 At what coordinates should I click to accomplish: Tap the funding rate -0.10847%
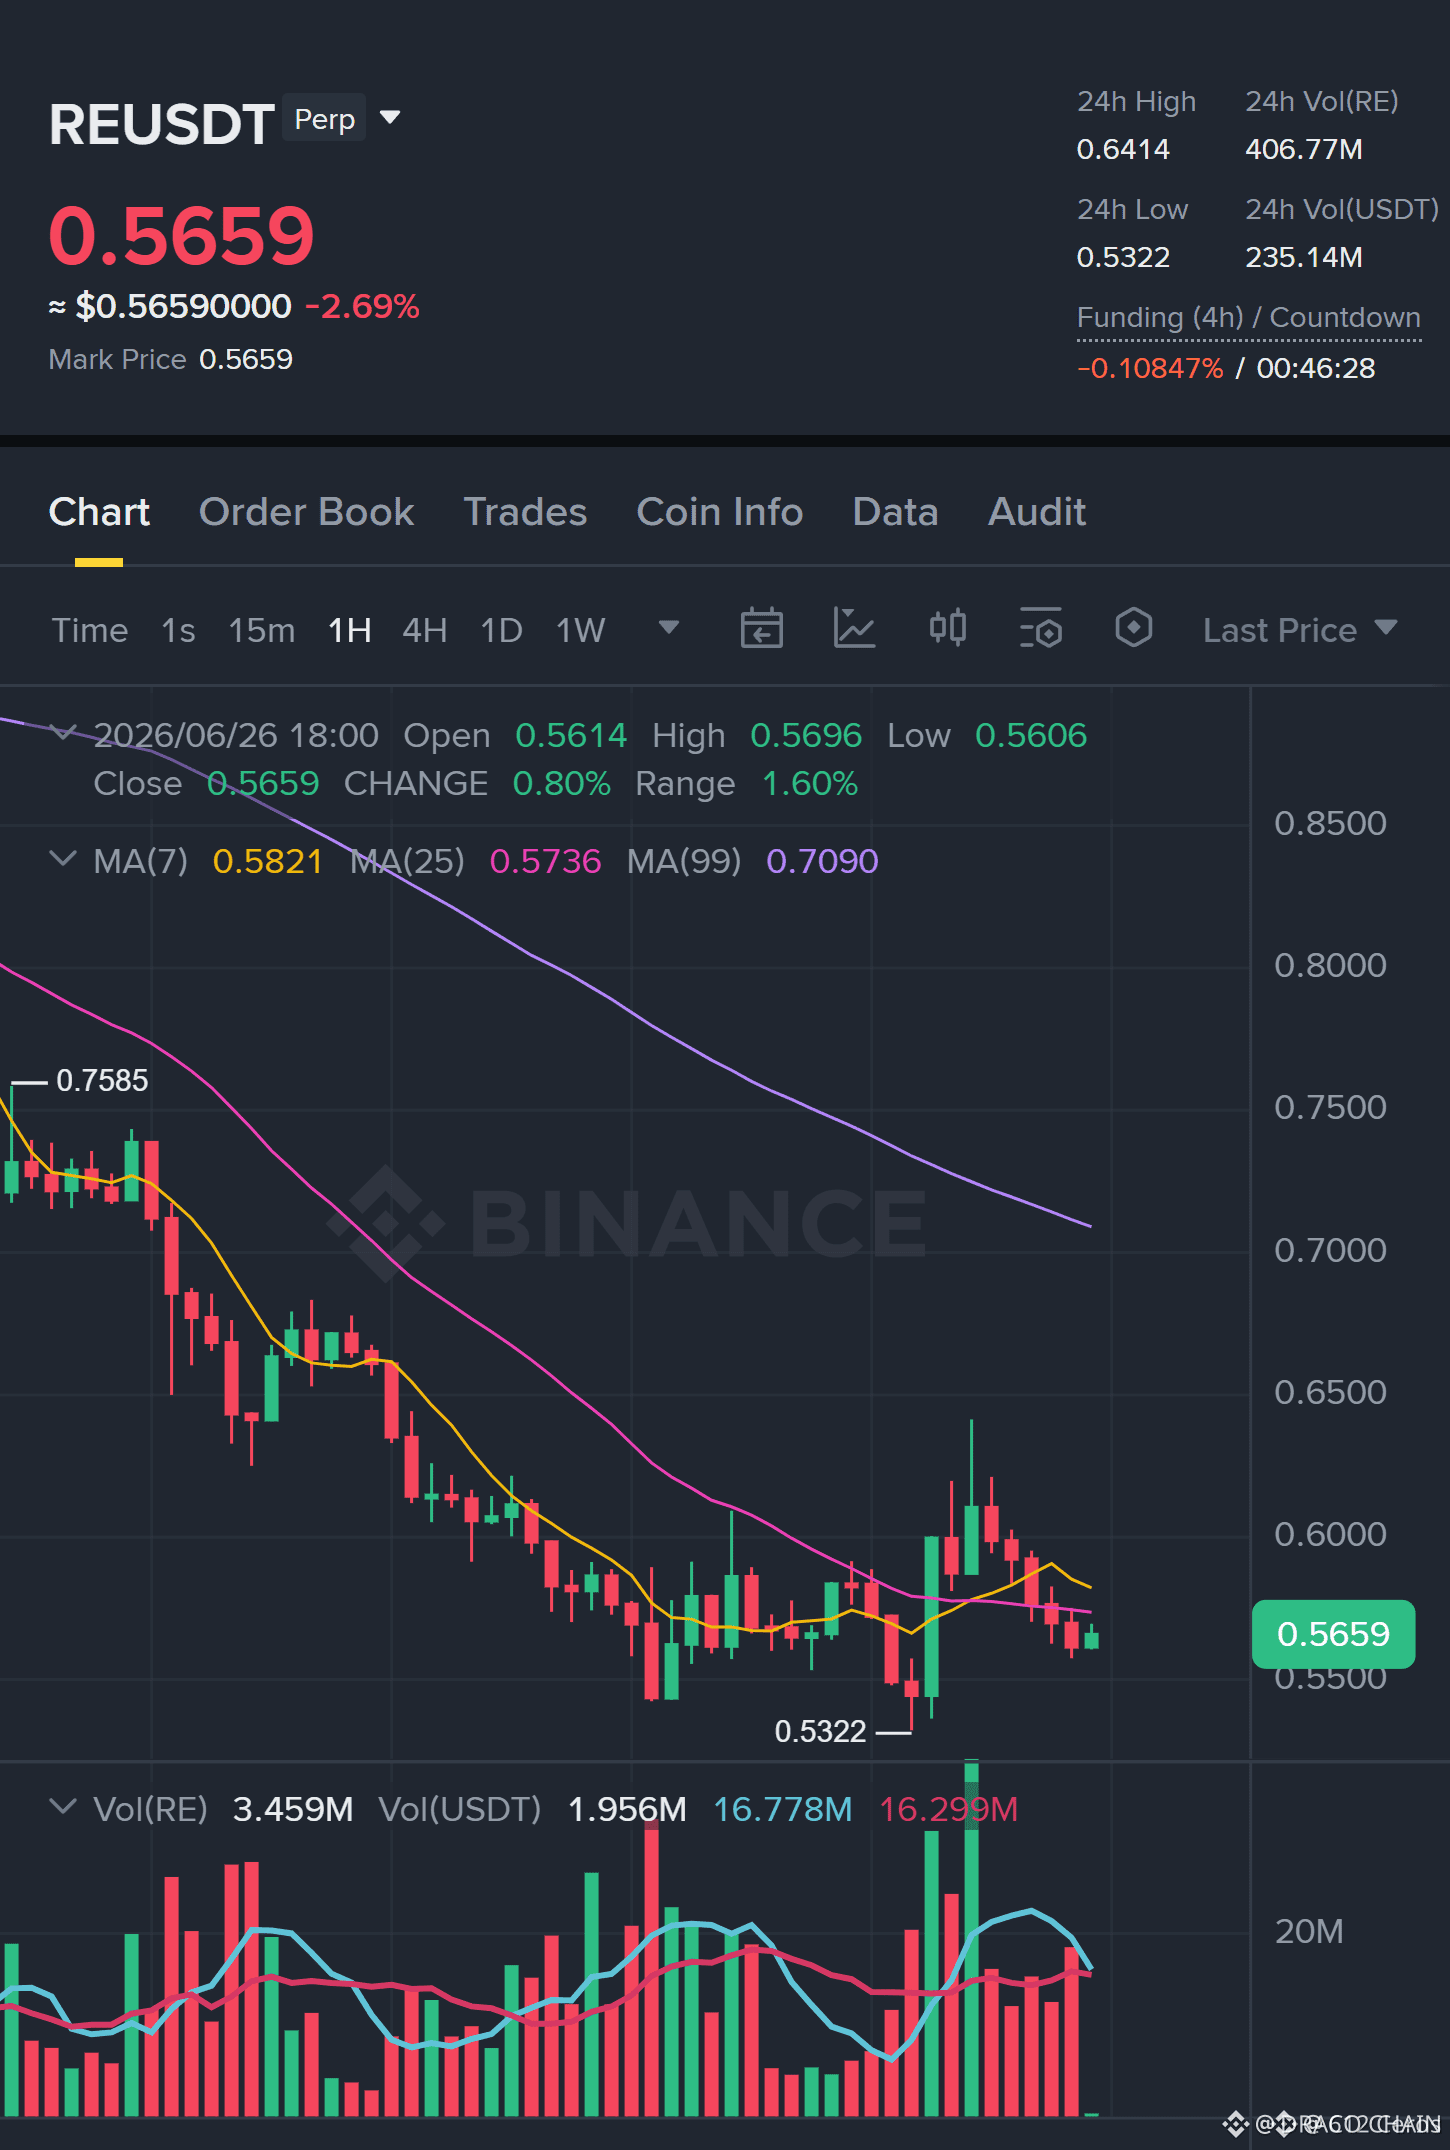(x=1150, y=368)
